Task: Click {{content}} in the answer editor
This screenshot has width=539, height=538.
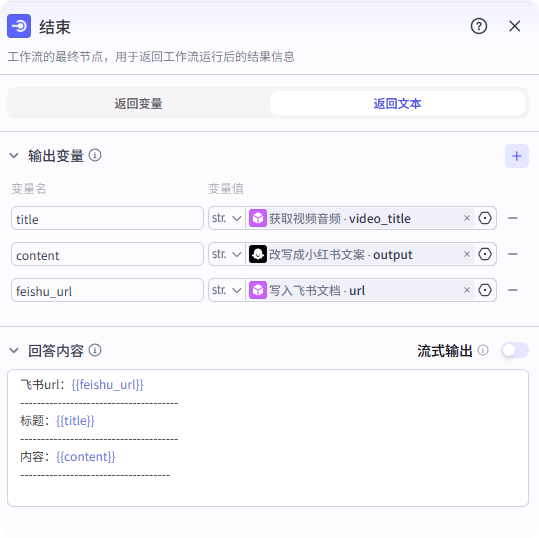Action: pos(86,457)
